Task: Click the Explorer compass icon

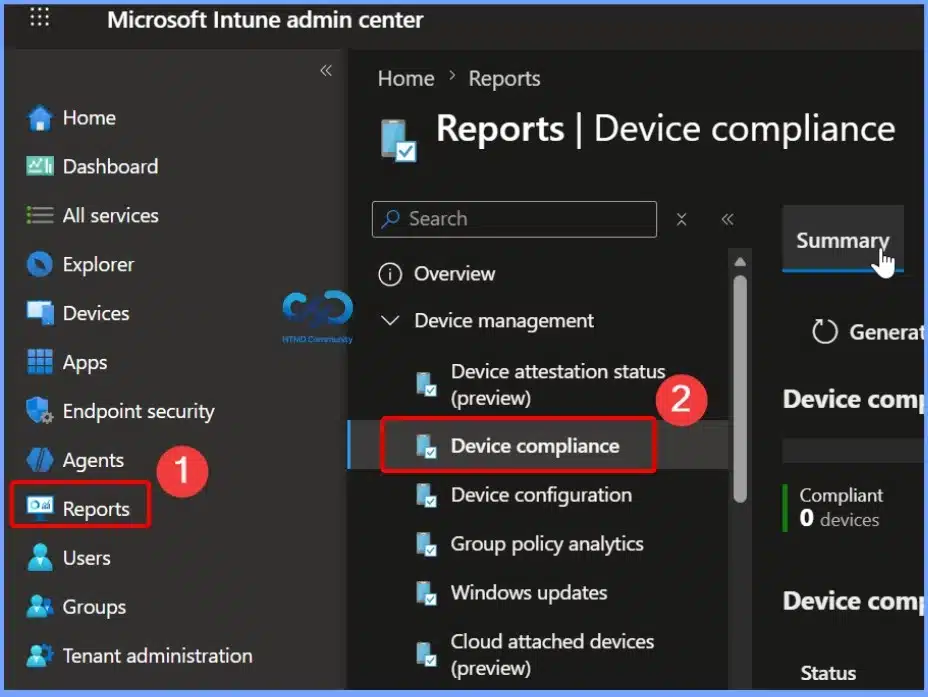Action: [x=40, y=264]
